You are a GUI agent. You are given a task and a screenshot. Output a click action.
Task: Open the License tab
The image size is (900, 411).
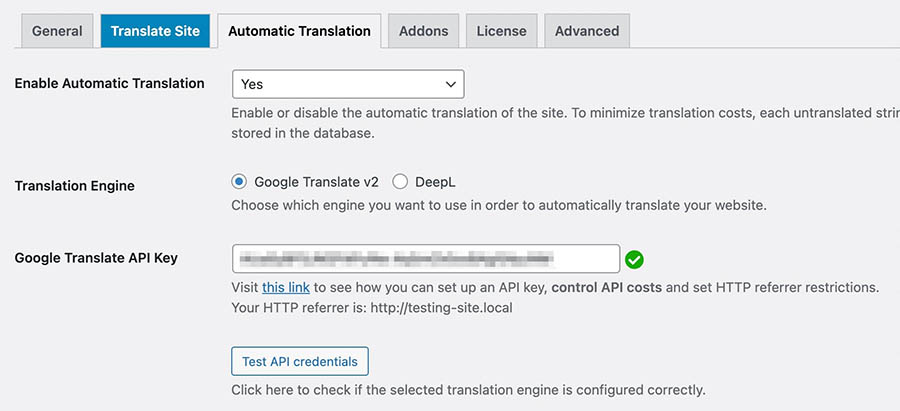[x=501, y=31]
